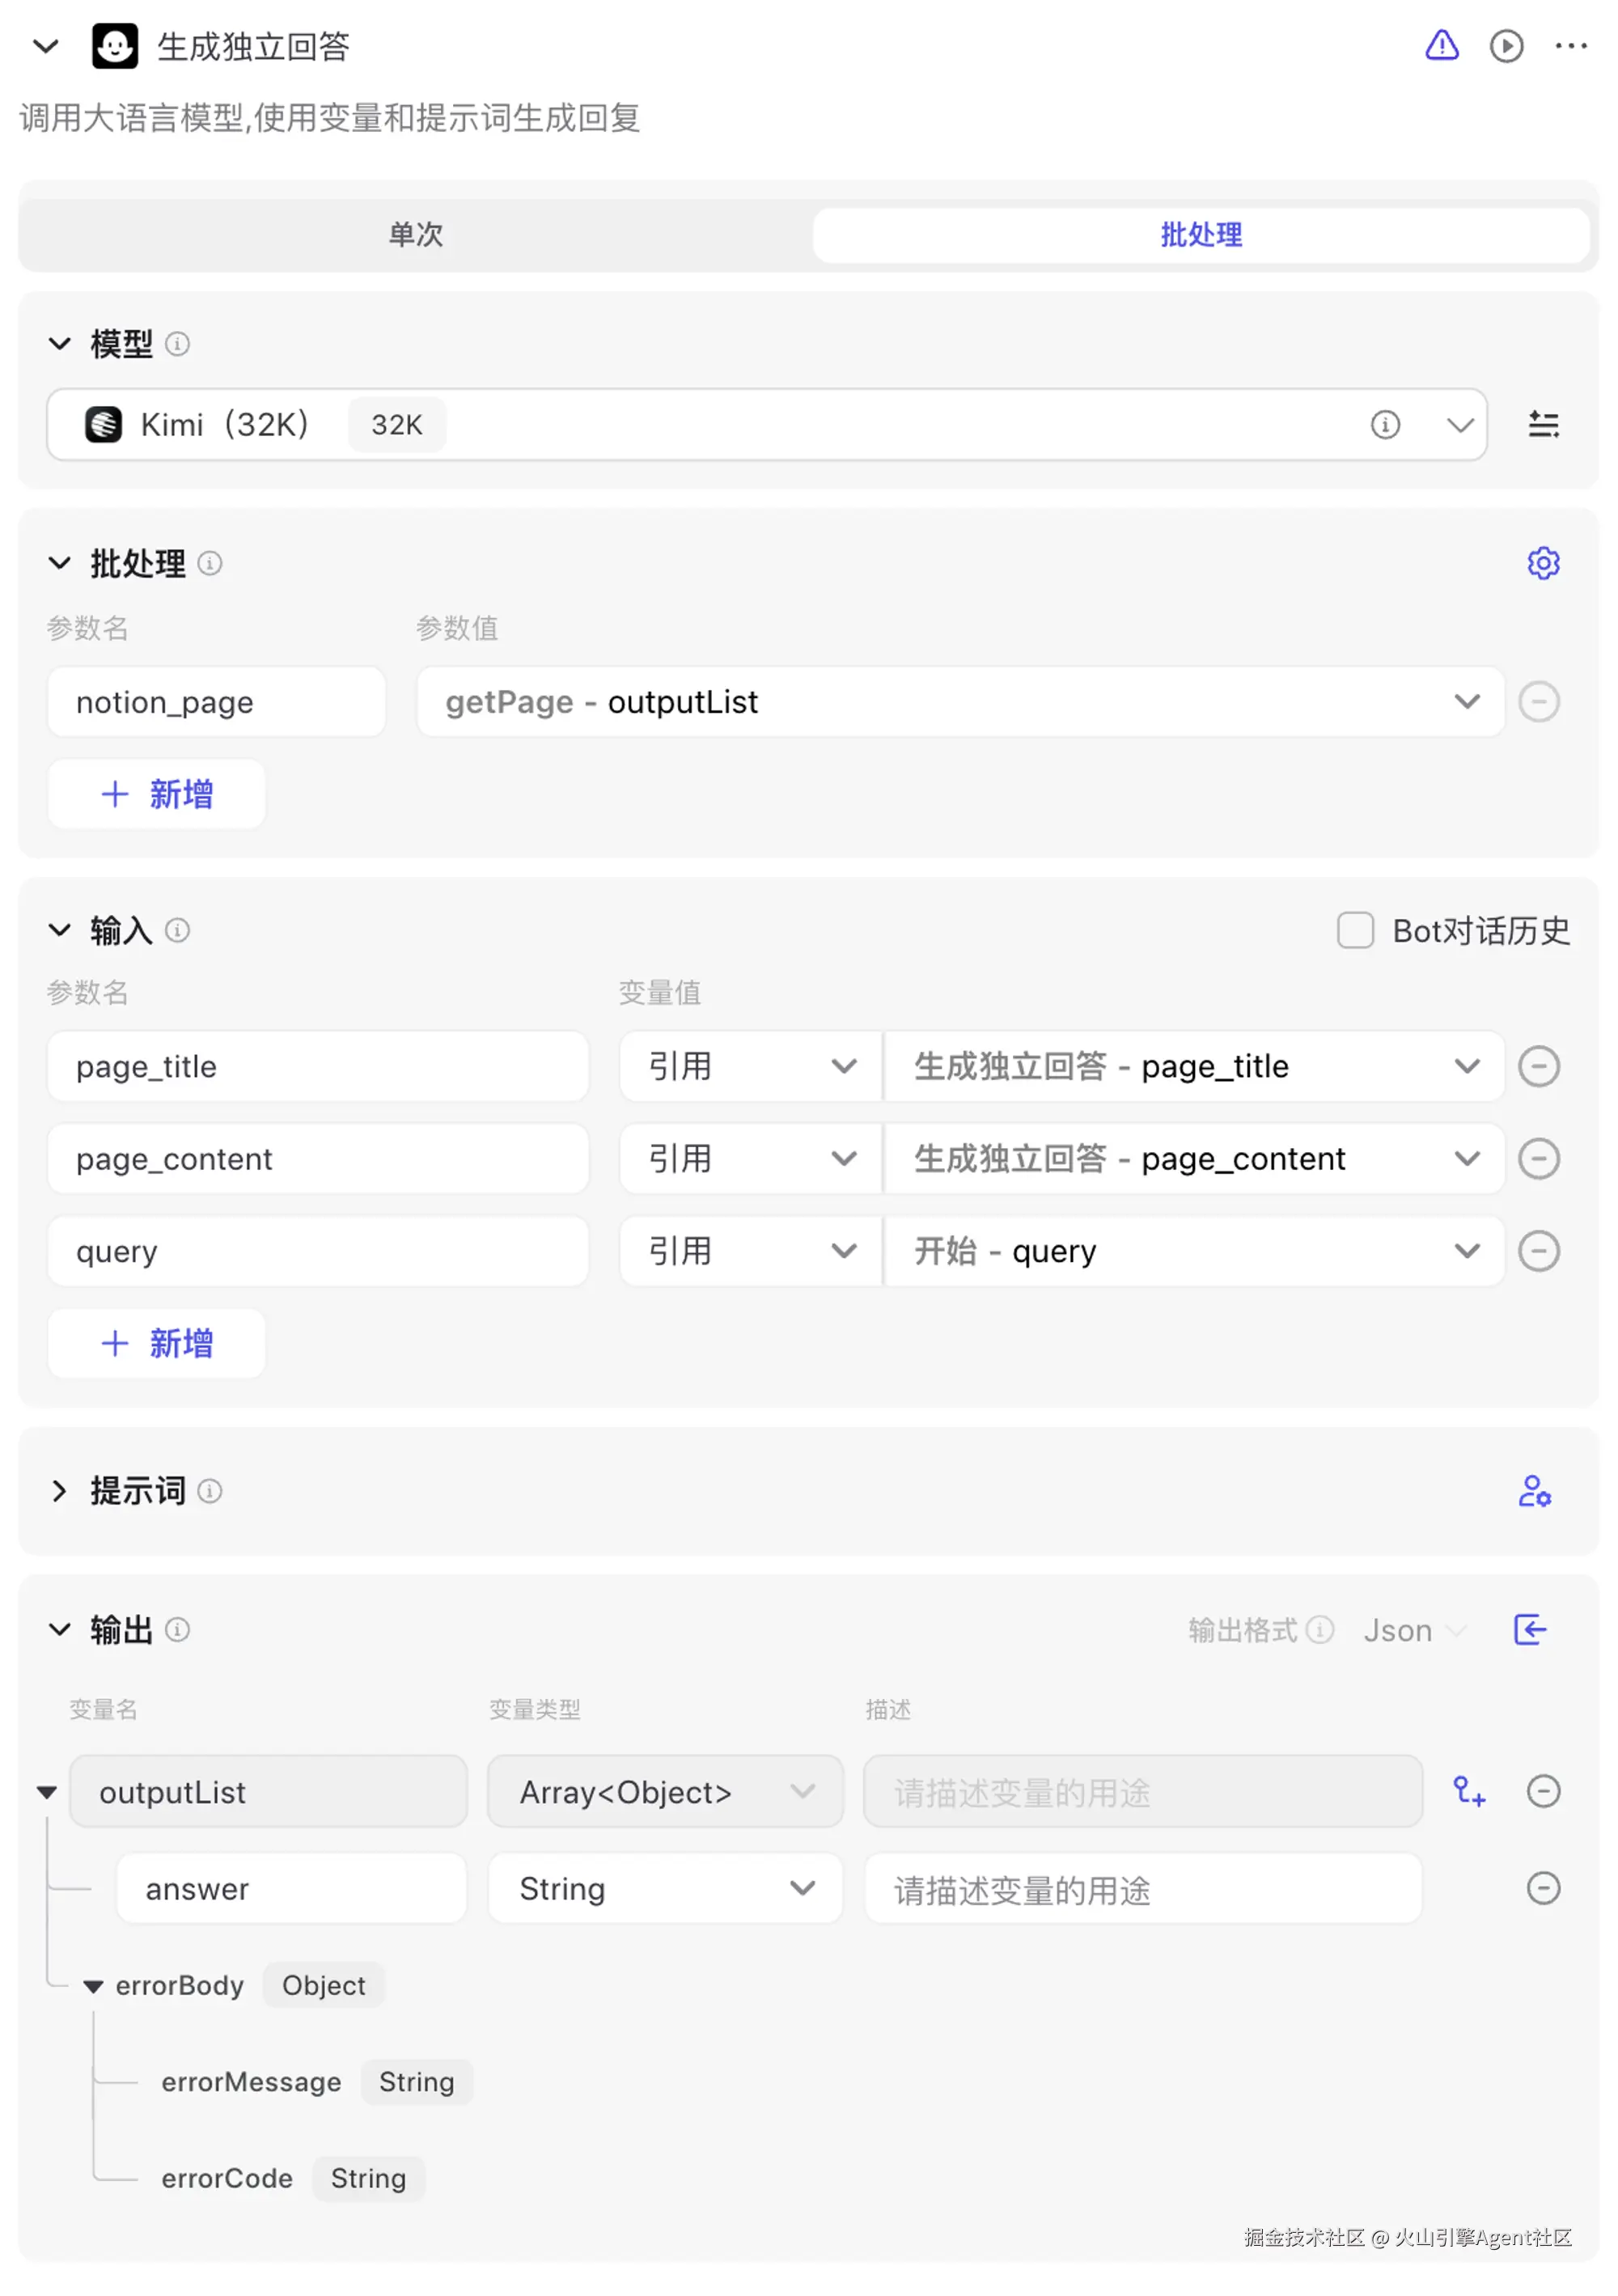Image resolution: width=1618 pixels, height=2296 pixels.
Task: Click the prompt role settings person icon
Action: [1533, 1490]
